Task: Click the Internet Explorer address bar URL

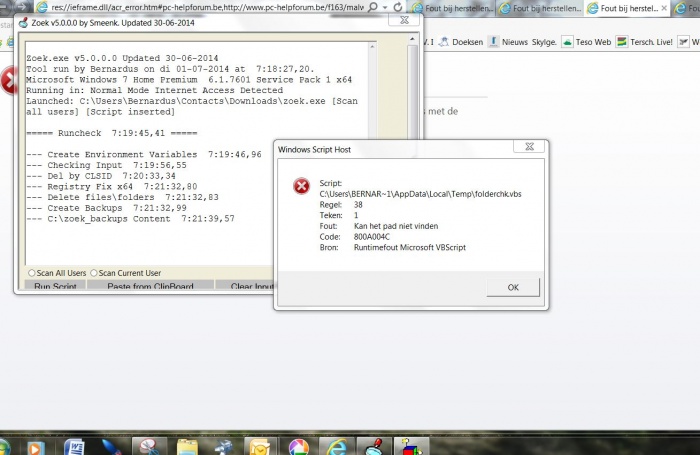Action: tap(208, 7)
